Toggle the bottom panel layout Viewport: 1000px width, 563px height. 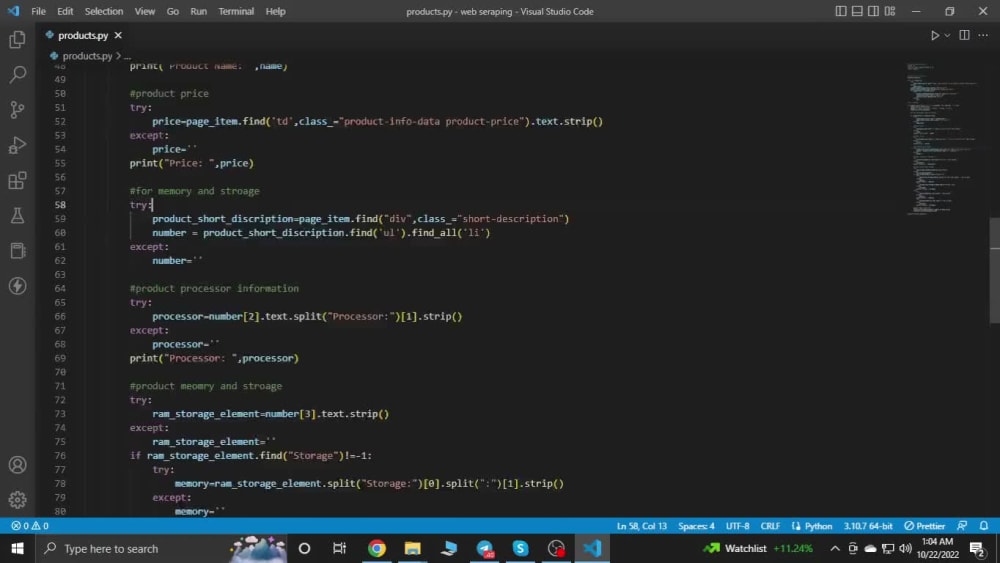point(857,11)
